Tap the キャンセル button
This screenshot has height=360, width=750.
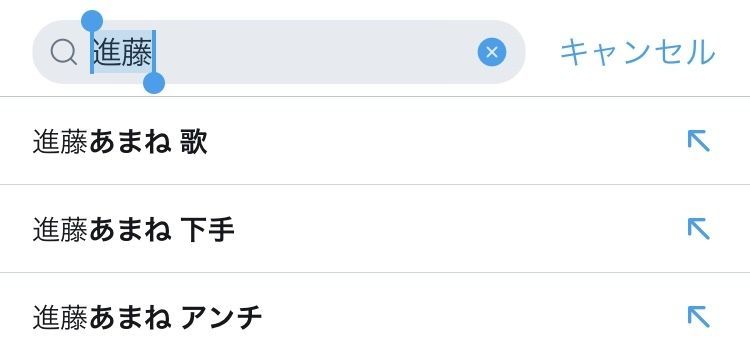tap(637, 52)
